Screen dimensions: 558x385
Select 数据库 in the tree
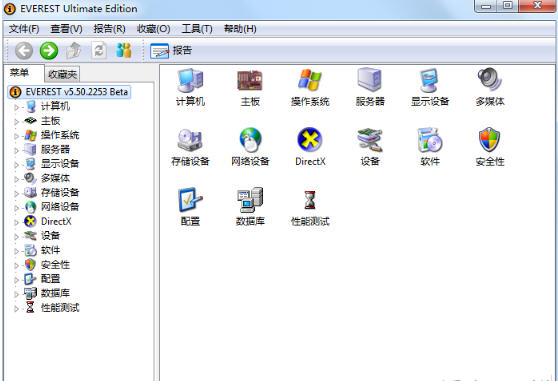[x=55, y=293]
